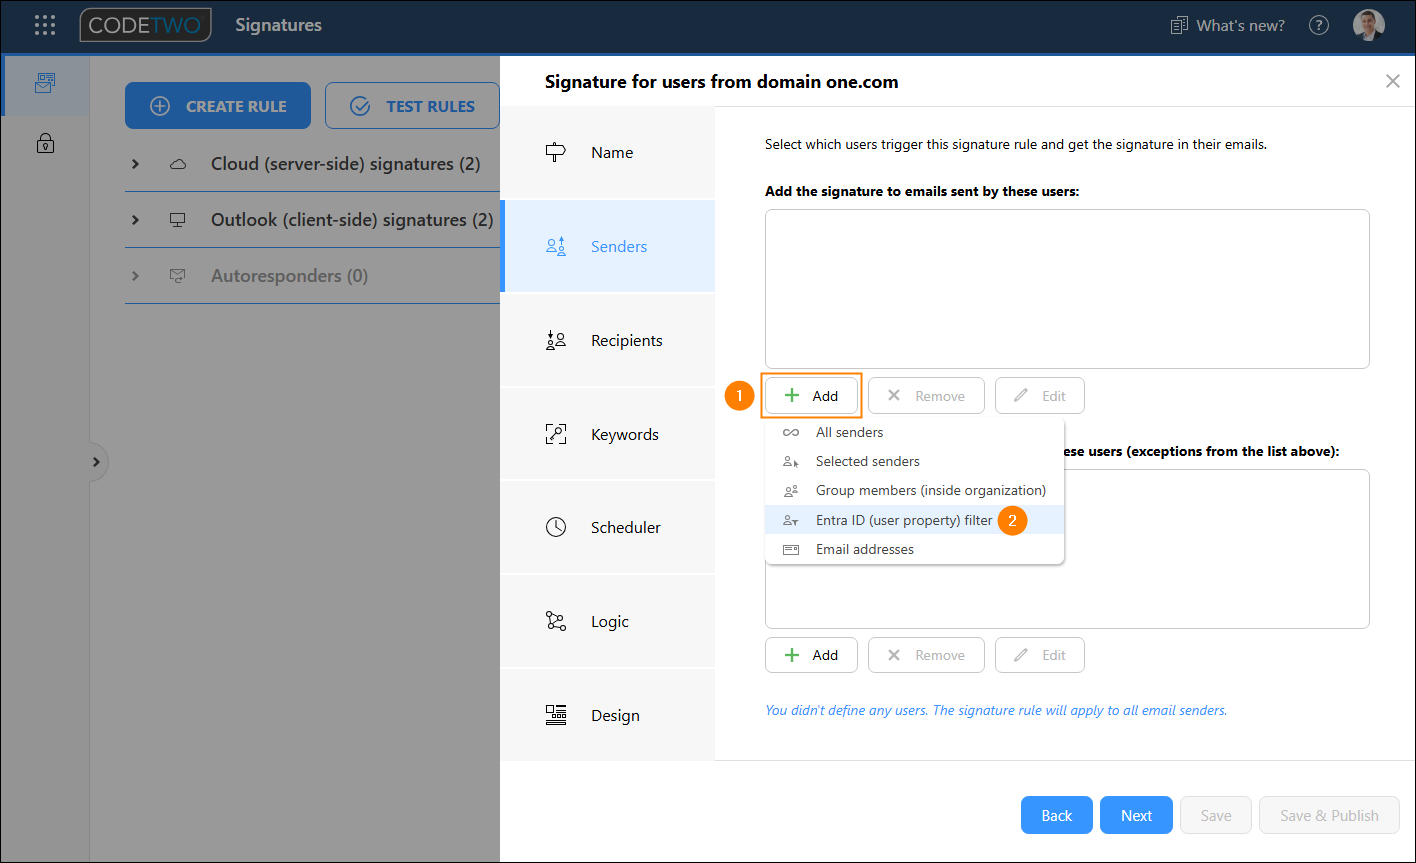1416x863 pixels.
Task: Click the branching icon next to Logic
Action: click(556, 621)
